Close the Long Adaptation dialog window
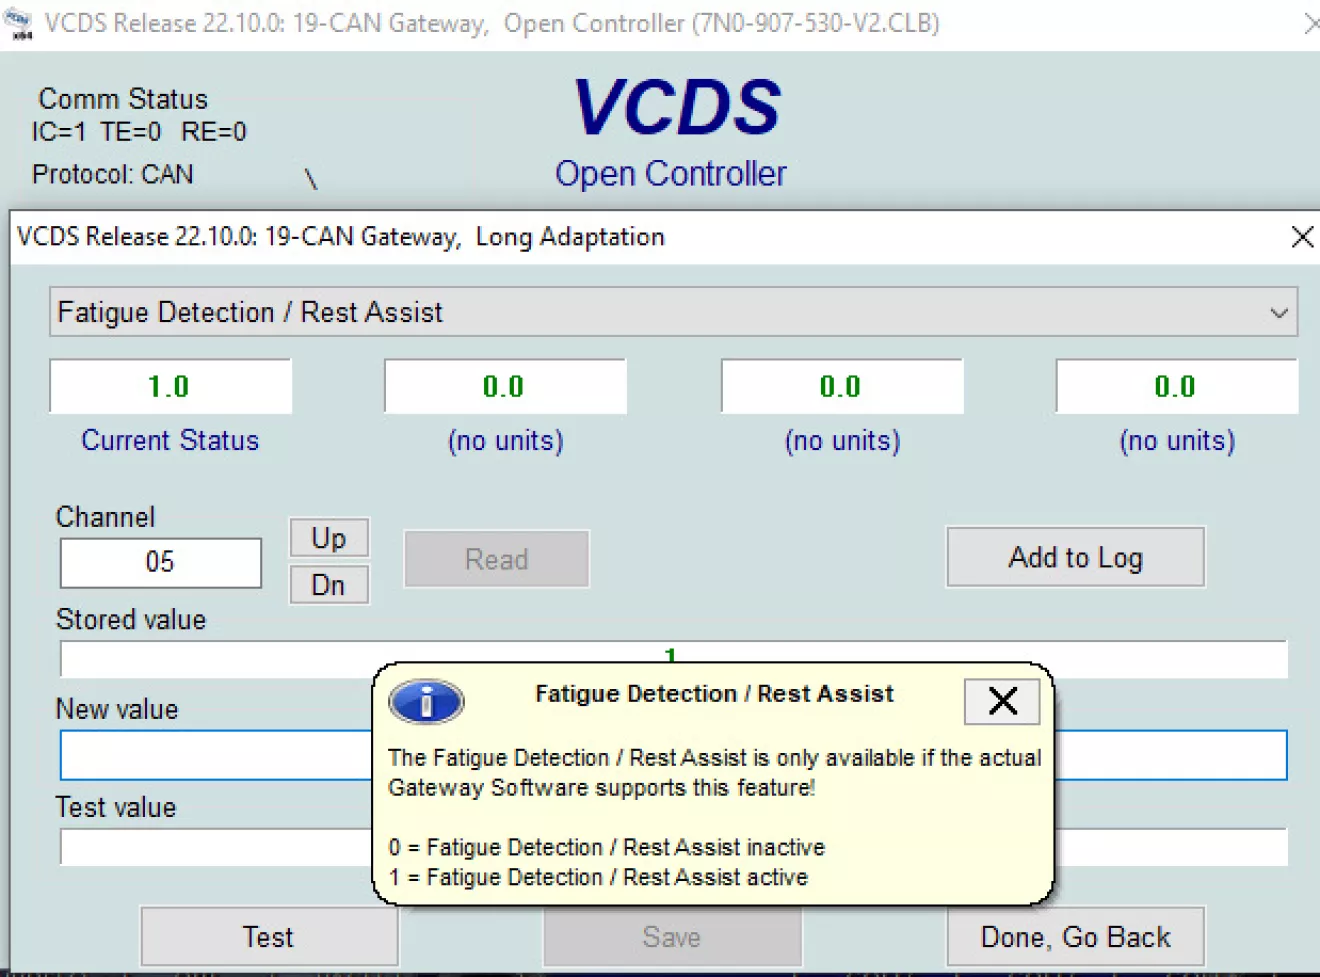 [1302, 237]
